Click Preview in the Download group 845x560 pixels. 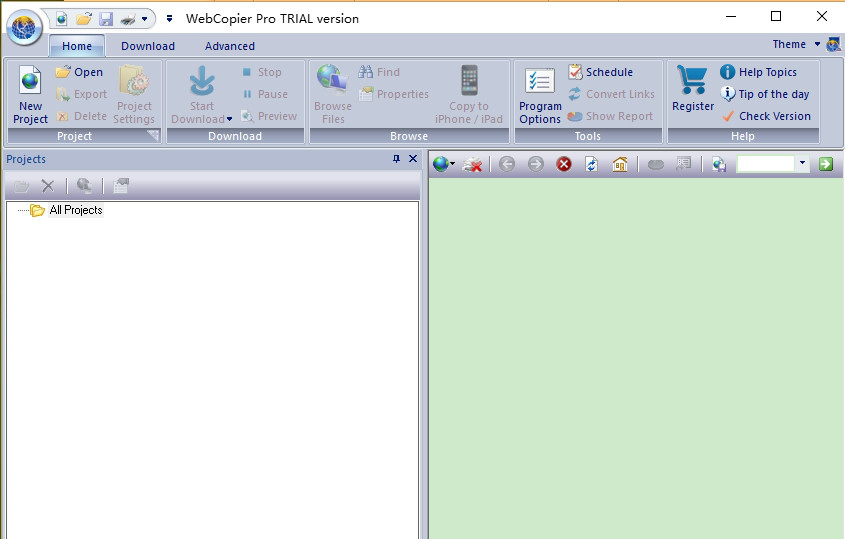269,116
